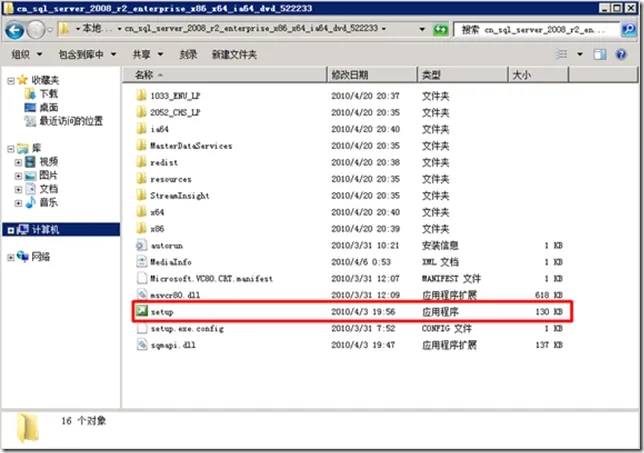Open the 共享 menu
Image resolution: width=644 pixels, height=453 pixels.
(x=147, y=54)
